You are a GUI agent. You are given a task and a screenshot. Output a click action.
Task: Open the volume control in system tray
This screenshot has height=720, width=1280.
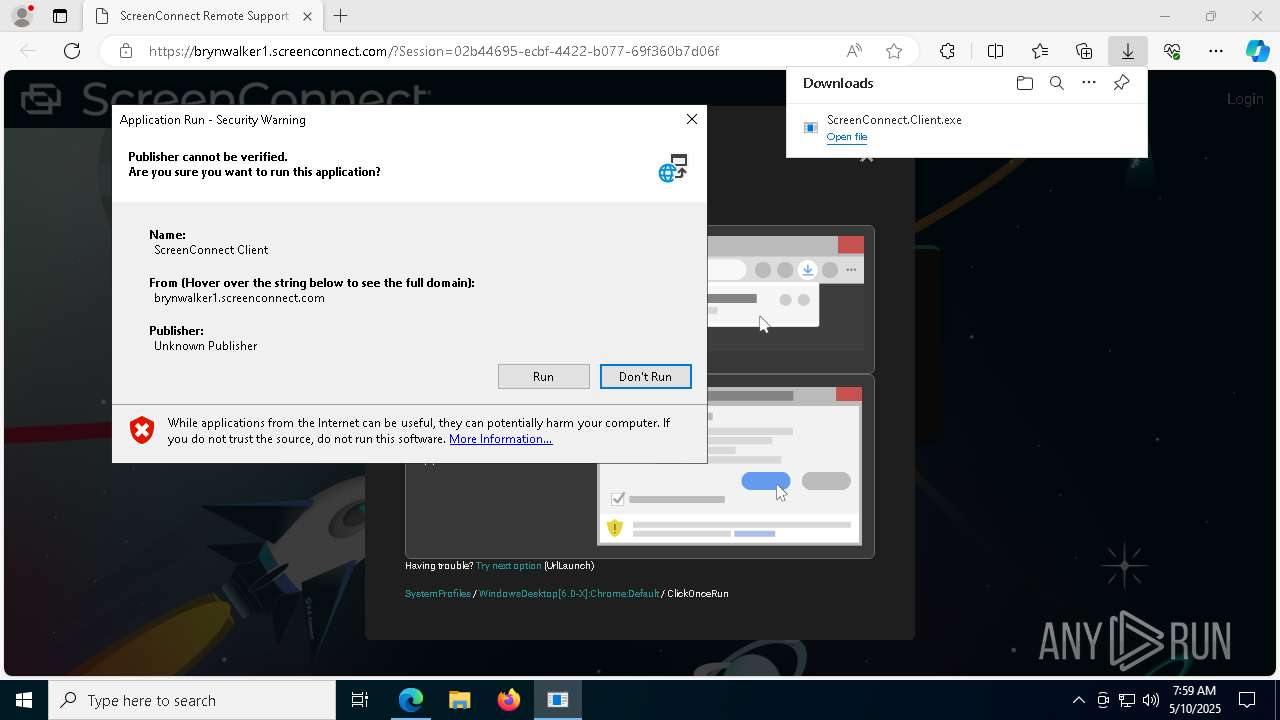coord(1150,700)
